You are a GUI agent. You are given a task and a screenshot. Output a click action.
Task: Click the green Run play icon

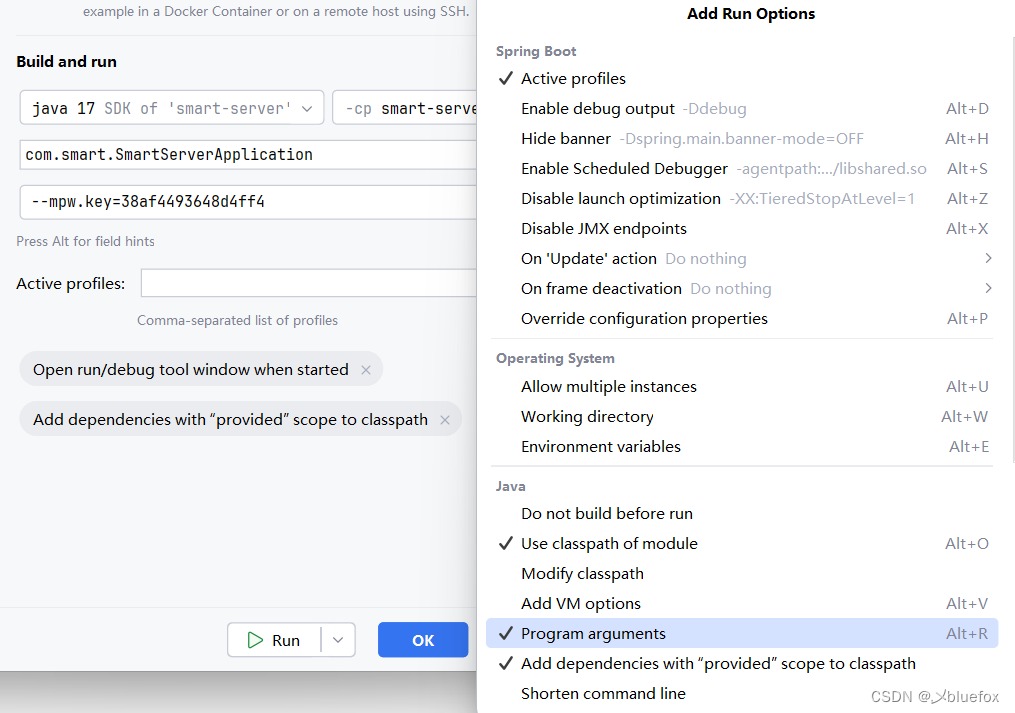255,640
